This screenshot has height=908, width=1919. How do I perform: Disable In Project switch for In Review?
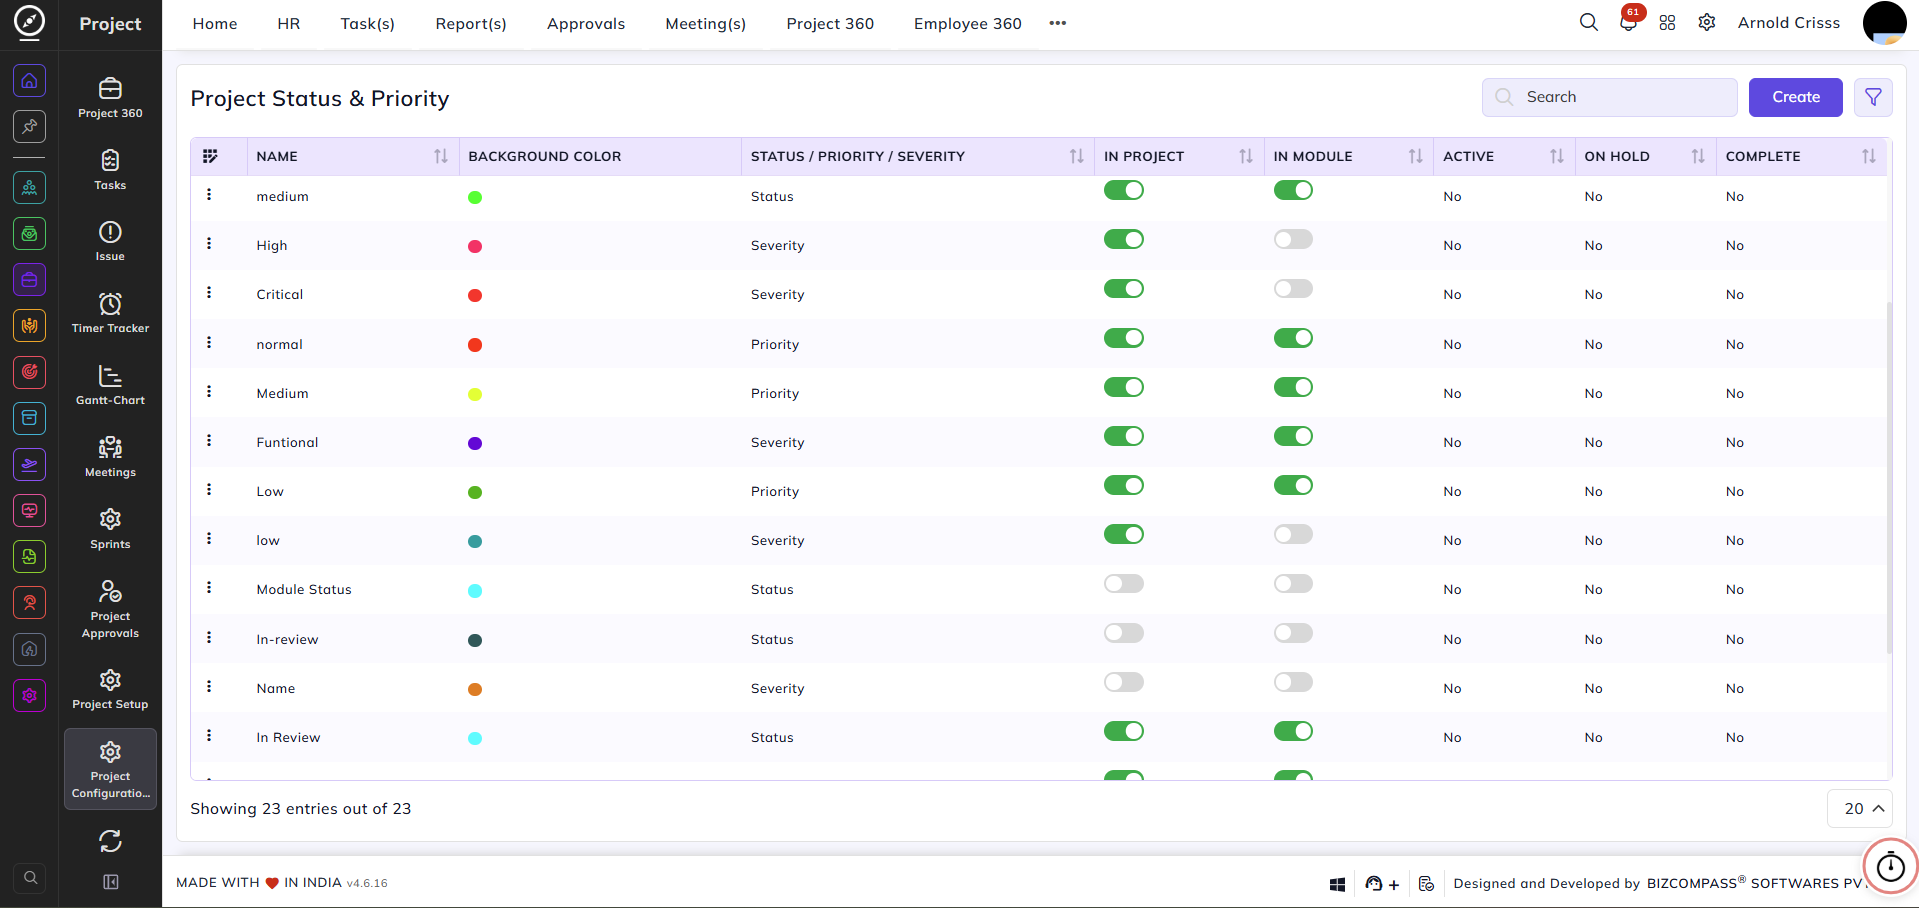coord(1123,731)
